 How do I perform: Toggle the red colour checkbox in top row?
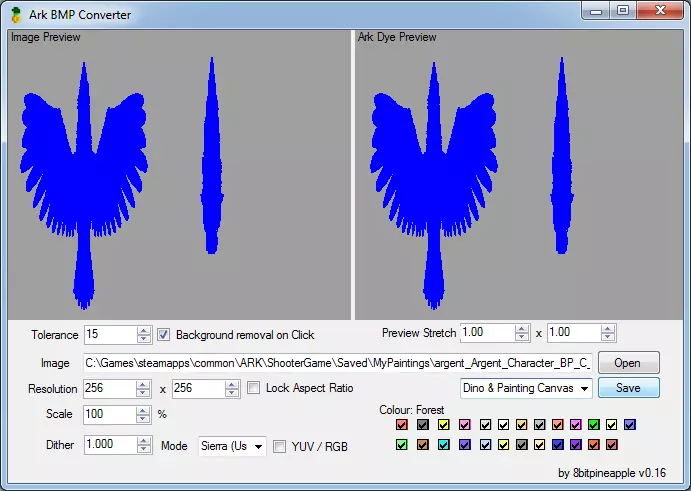[x=401, y=425]
